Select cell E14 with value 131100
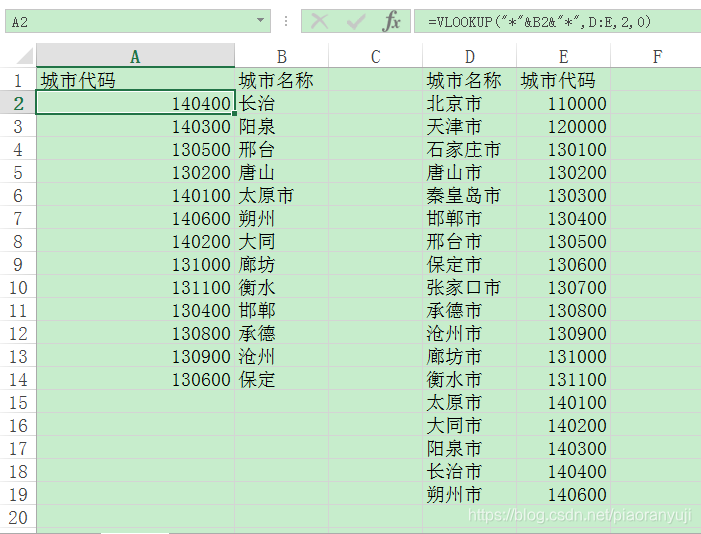This screenshot has height=534, width=701. pyautogui.click(x=563, y=380)
